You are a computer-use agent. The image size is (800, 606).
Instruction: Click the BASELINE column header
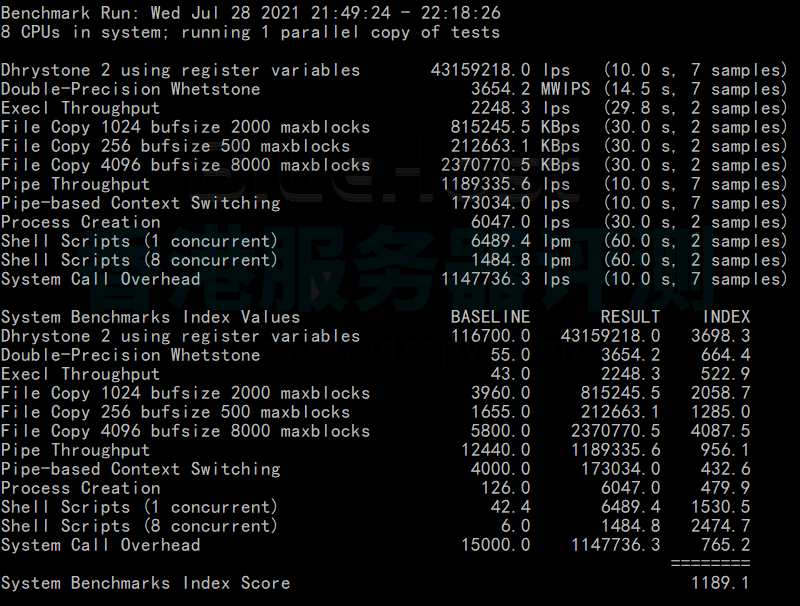(x=490, y=317)
